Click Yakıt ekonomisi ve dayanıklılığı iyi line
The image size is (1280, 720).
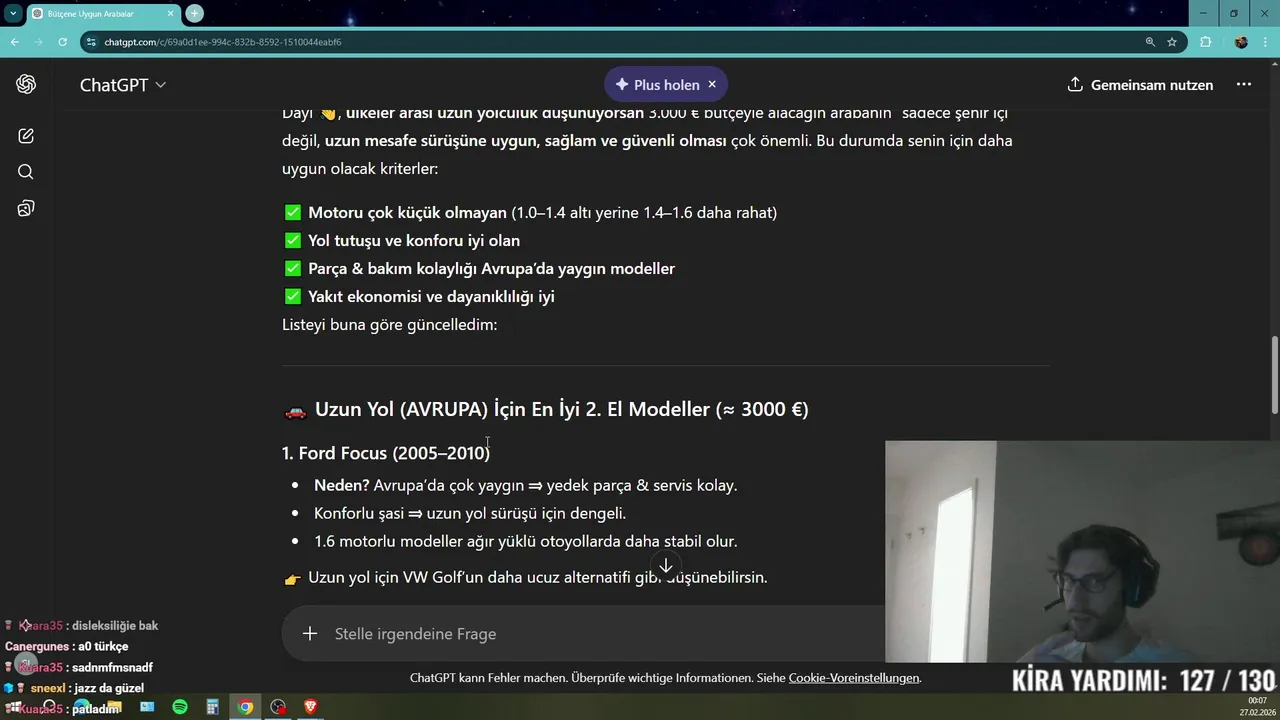419,296
